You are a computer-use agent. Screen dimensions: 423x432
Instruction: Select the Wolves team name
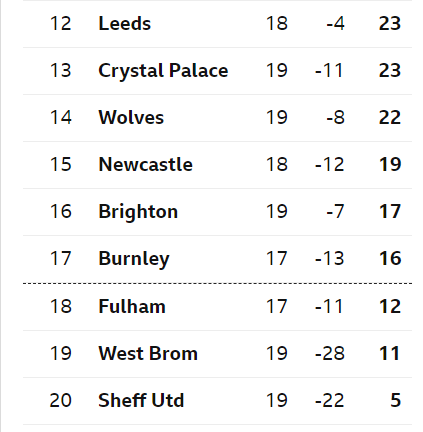131,118
